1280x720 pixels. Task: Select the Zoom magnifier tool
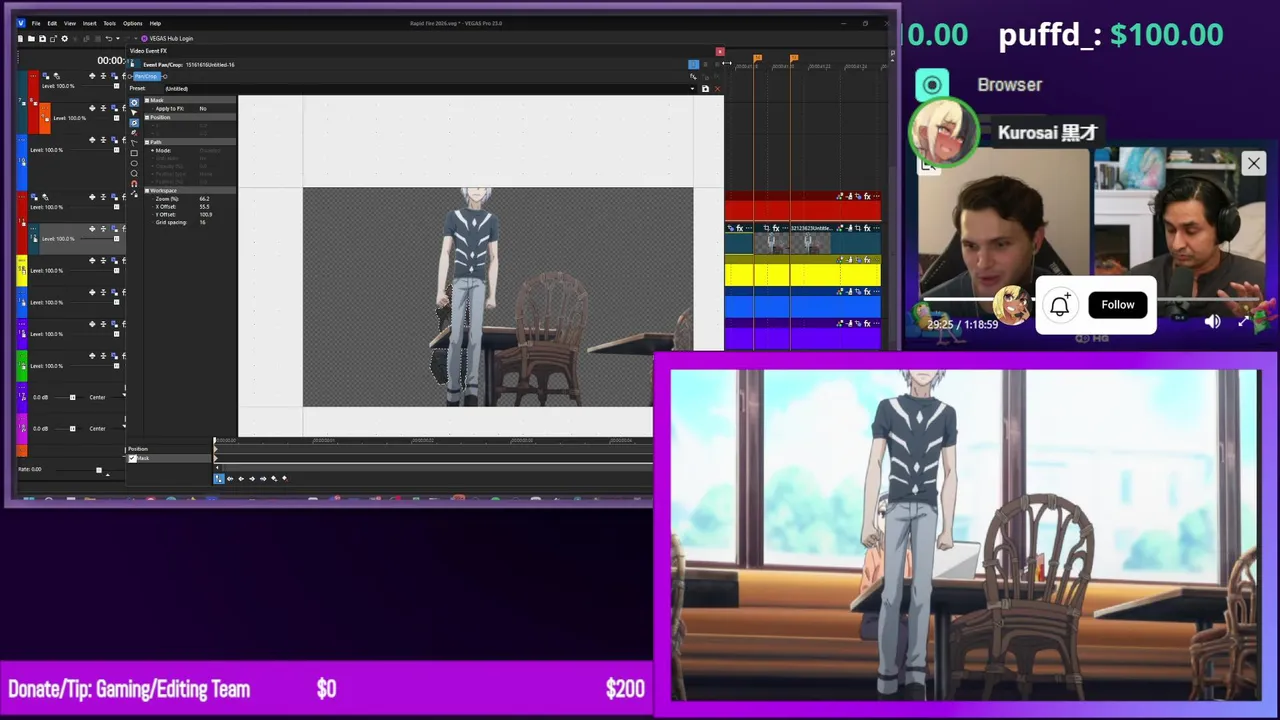(x=134, y=174)
